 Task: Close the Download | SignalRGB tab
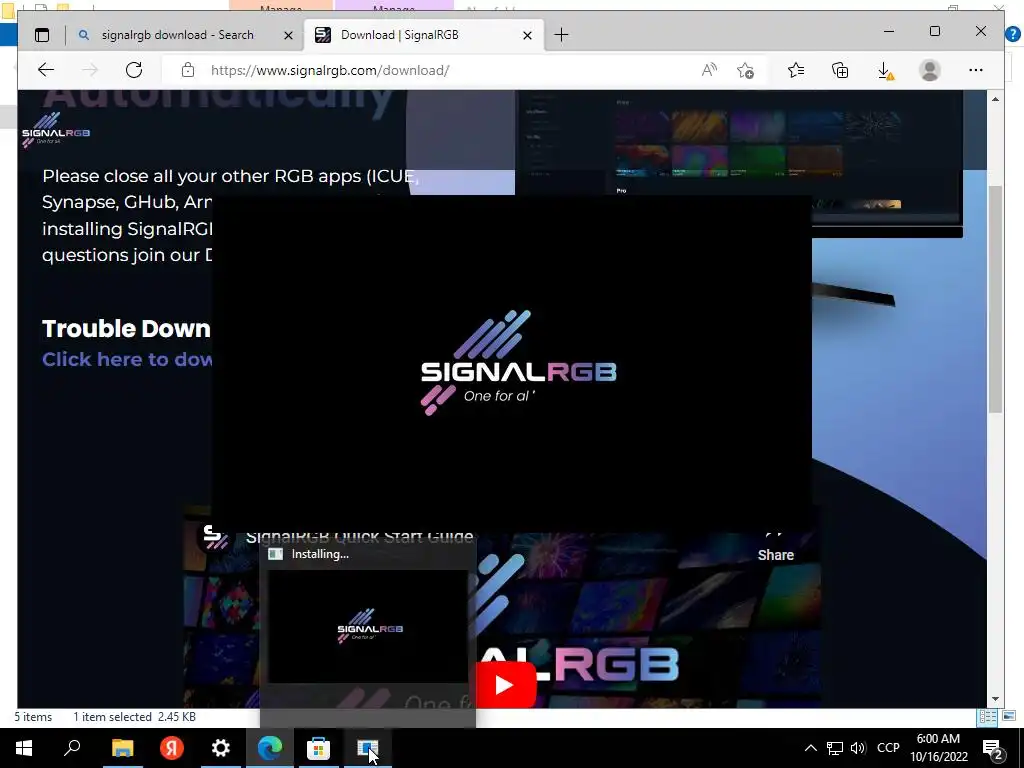(528, 35)
